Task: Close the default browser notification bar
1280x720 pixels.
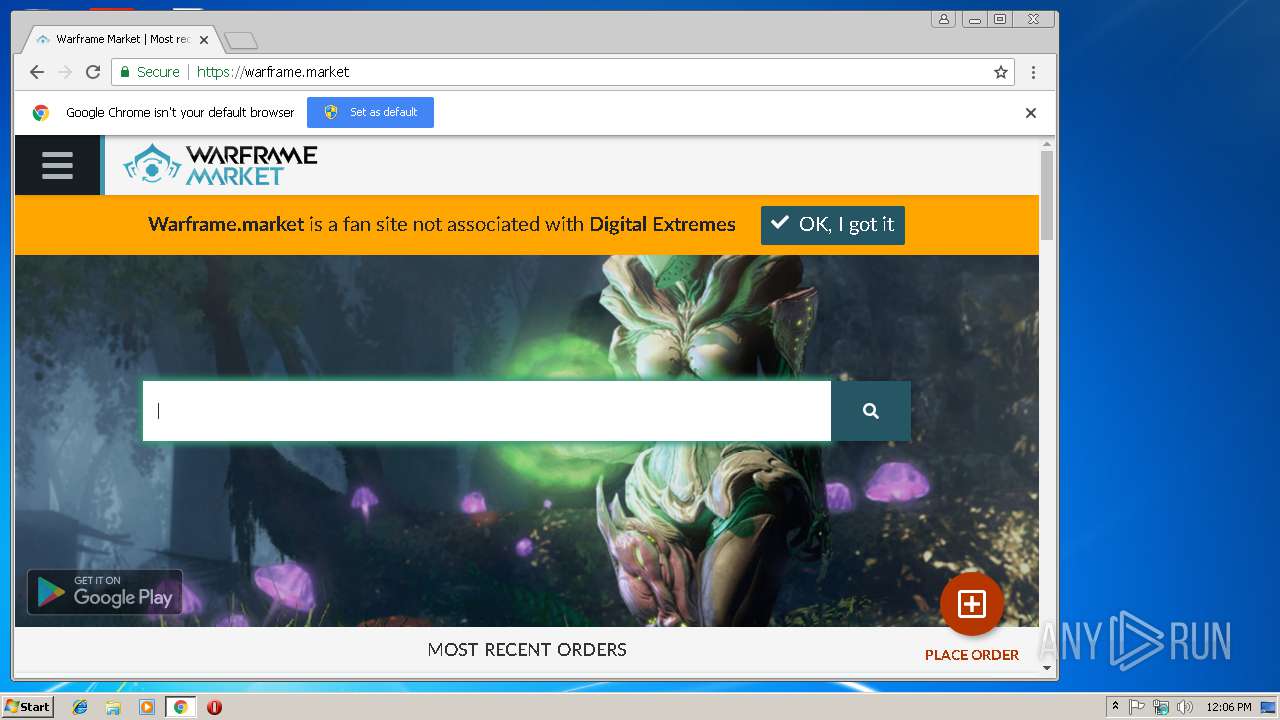Action: (x=1031, y=113)
